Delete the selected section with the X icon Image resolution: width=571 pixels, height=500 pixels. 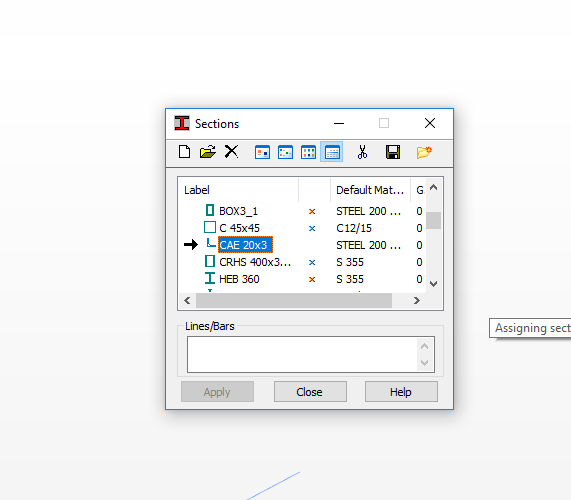(x=231, y=152)
